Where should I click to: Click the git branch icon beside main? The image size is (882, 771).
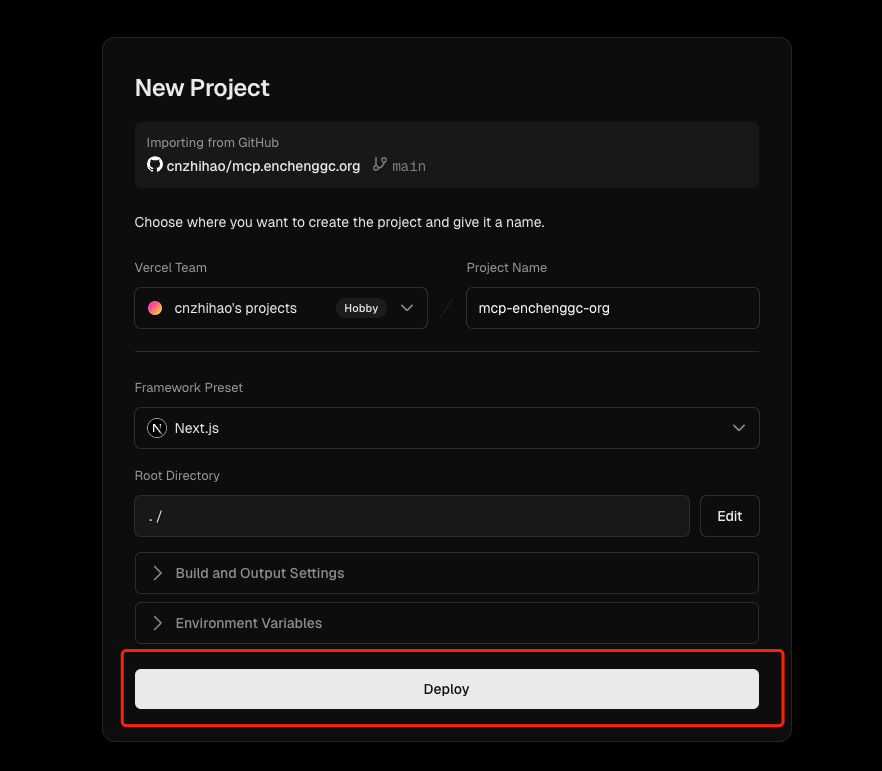[380, 165]
